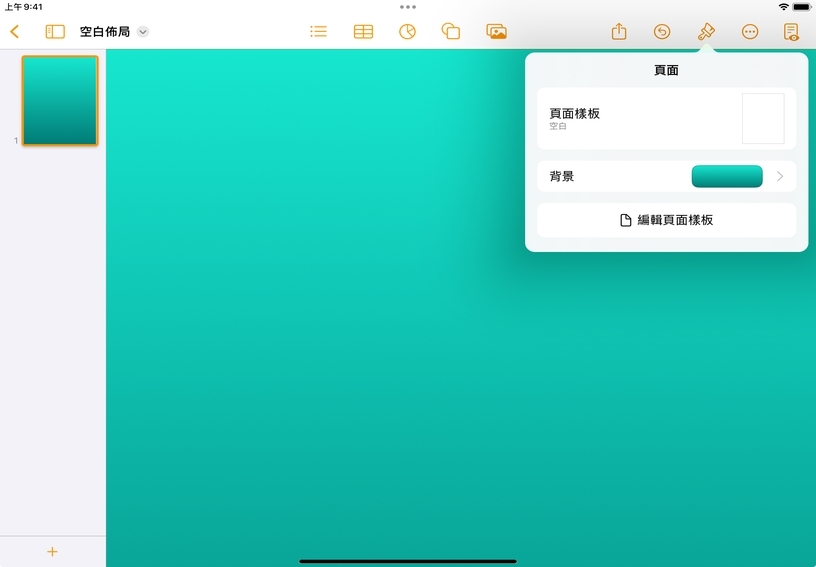Viewport: 816px width, 567px height.
Task: Click the undo icon
Action: click(662, 32)
